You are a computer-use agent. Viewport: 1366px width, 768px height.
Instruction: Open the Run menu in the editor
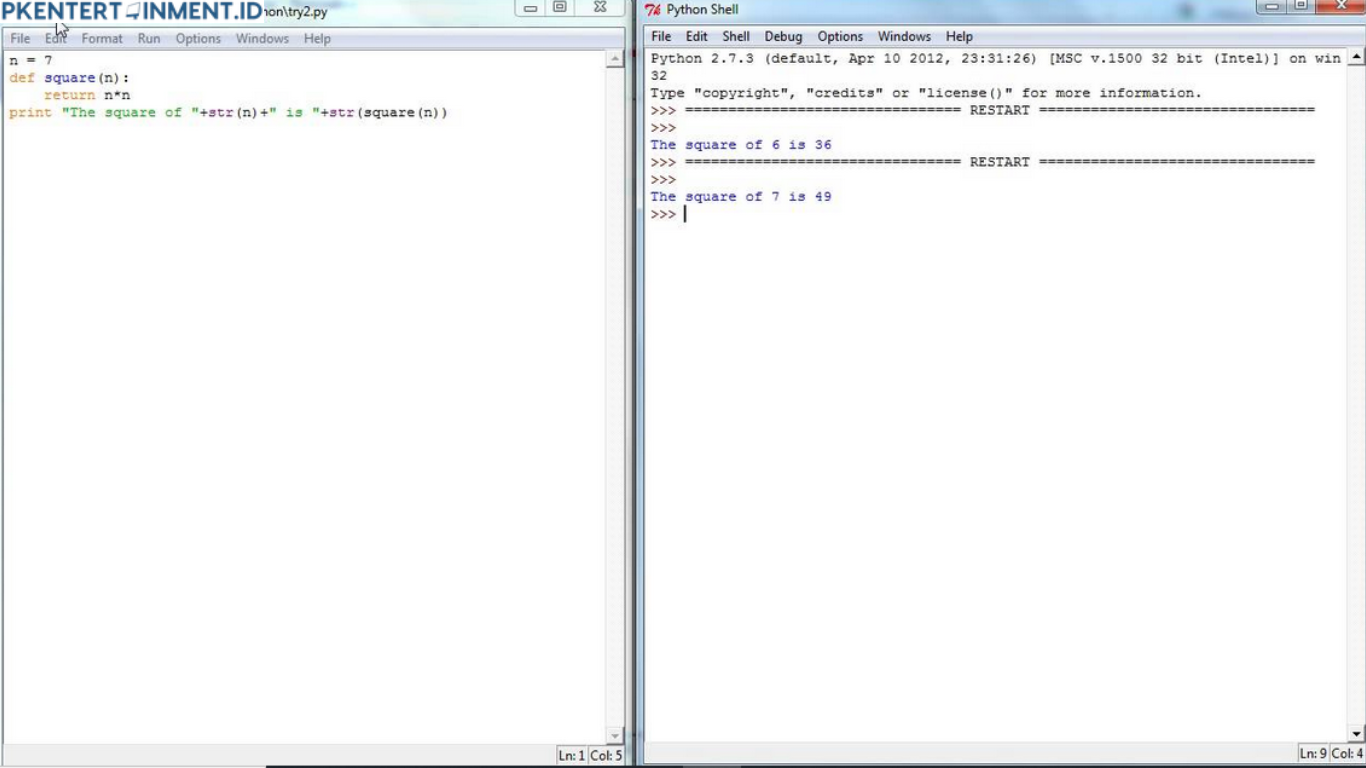pyautogui.click(x=148, y=38)
